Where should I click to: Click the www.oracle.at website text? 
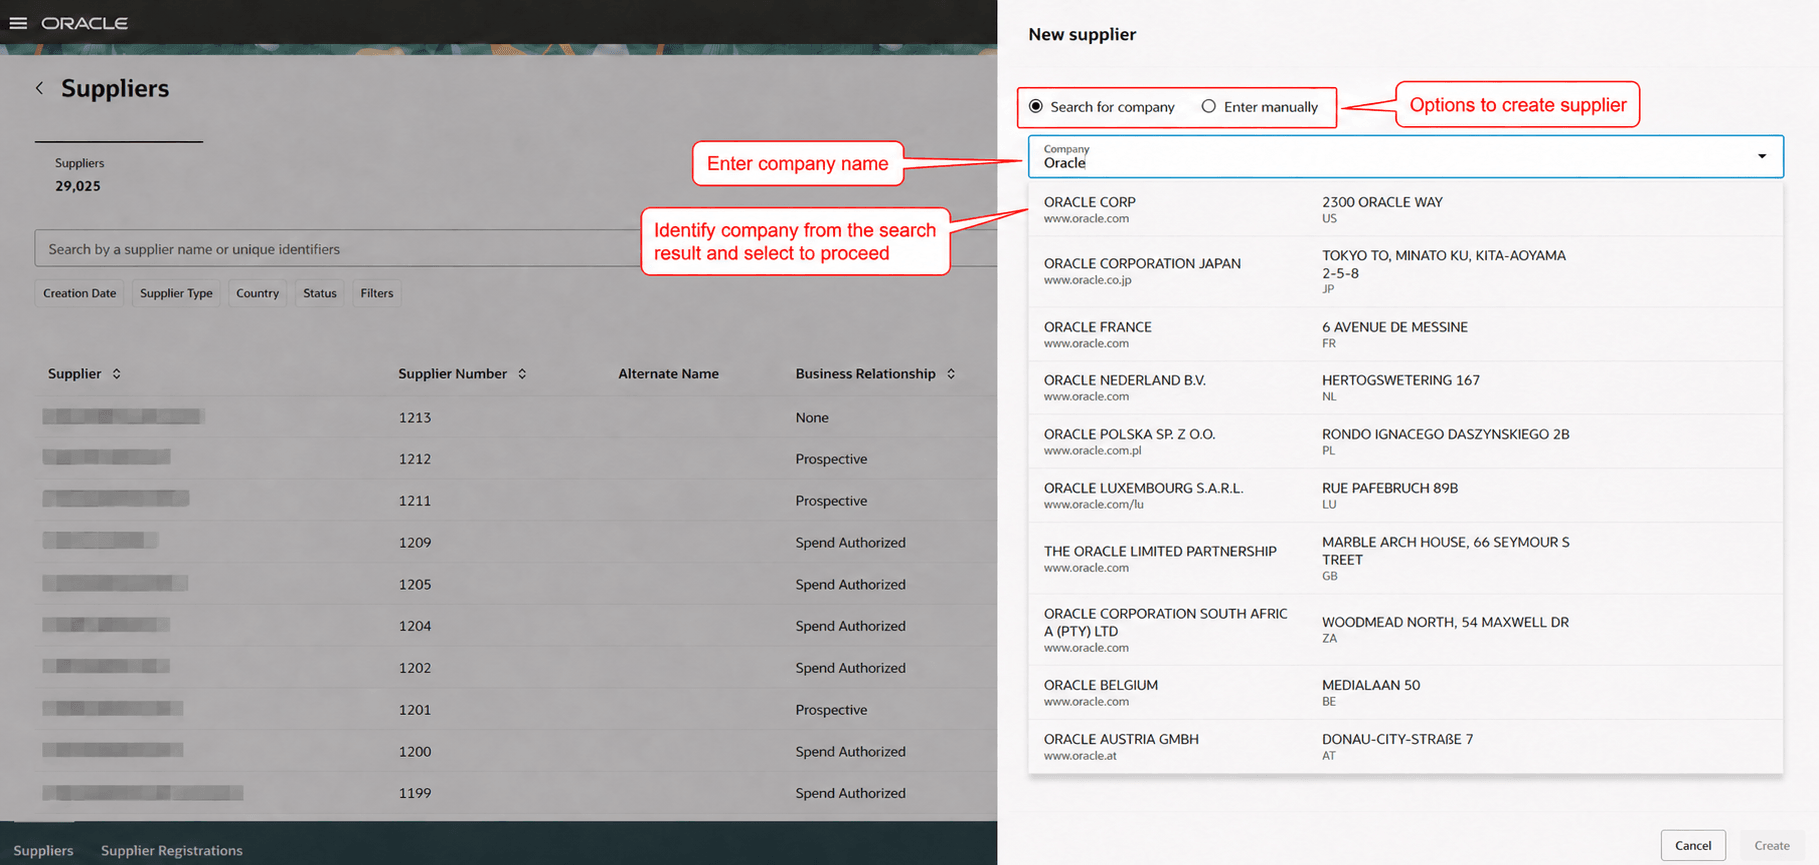pos(1080,755)
